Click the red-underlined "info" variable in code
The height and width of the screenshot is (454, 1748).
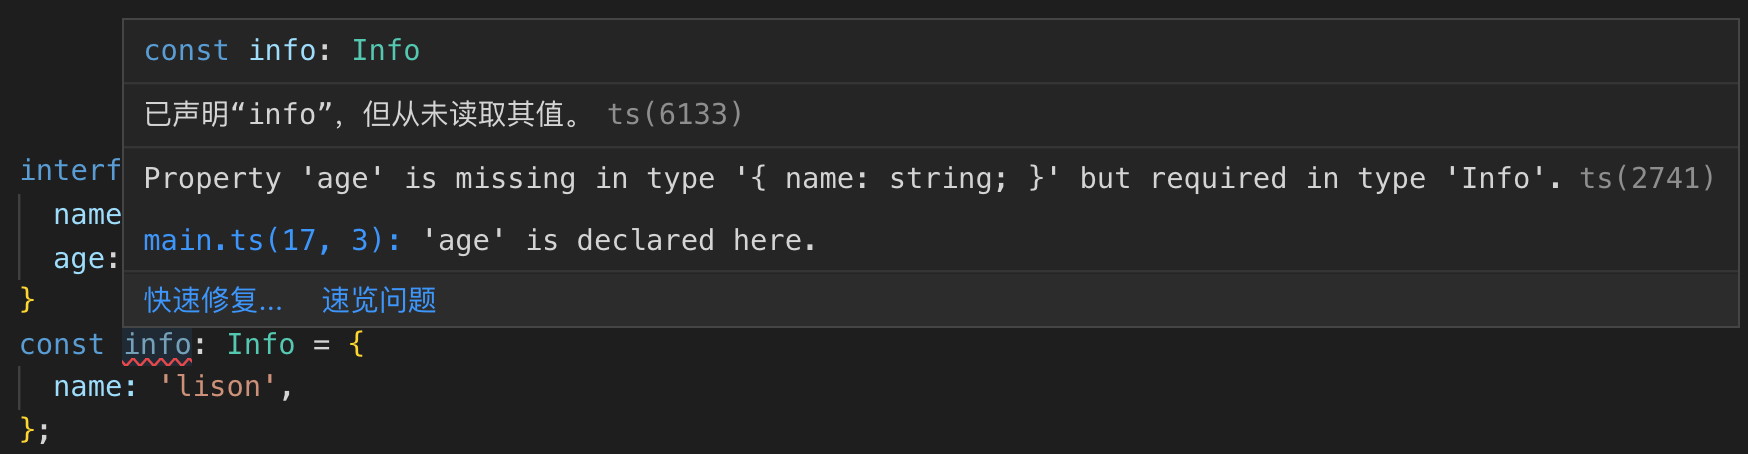coord(157,344)
